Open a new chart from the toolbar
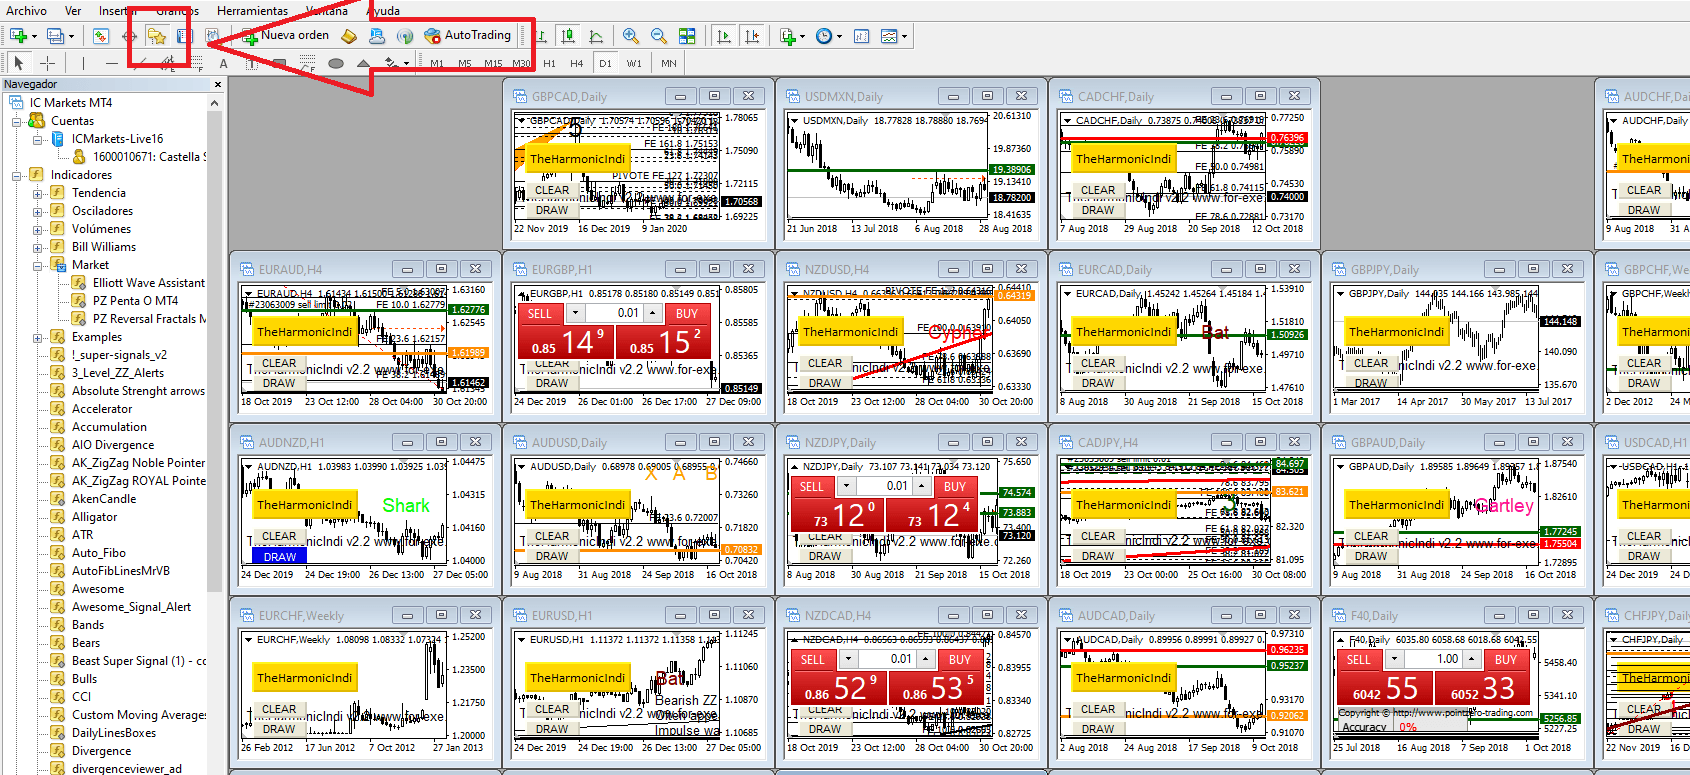Image resolution: width=1690 pixels, height=775 pixels. 18,36
